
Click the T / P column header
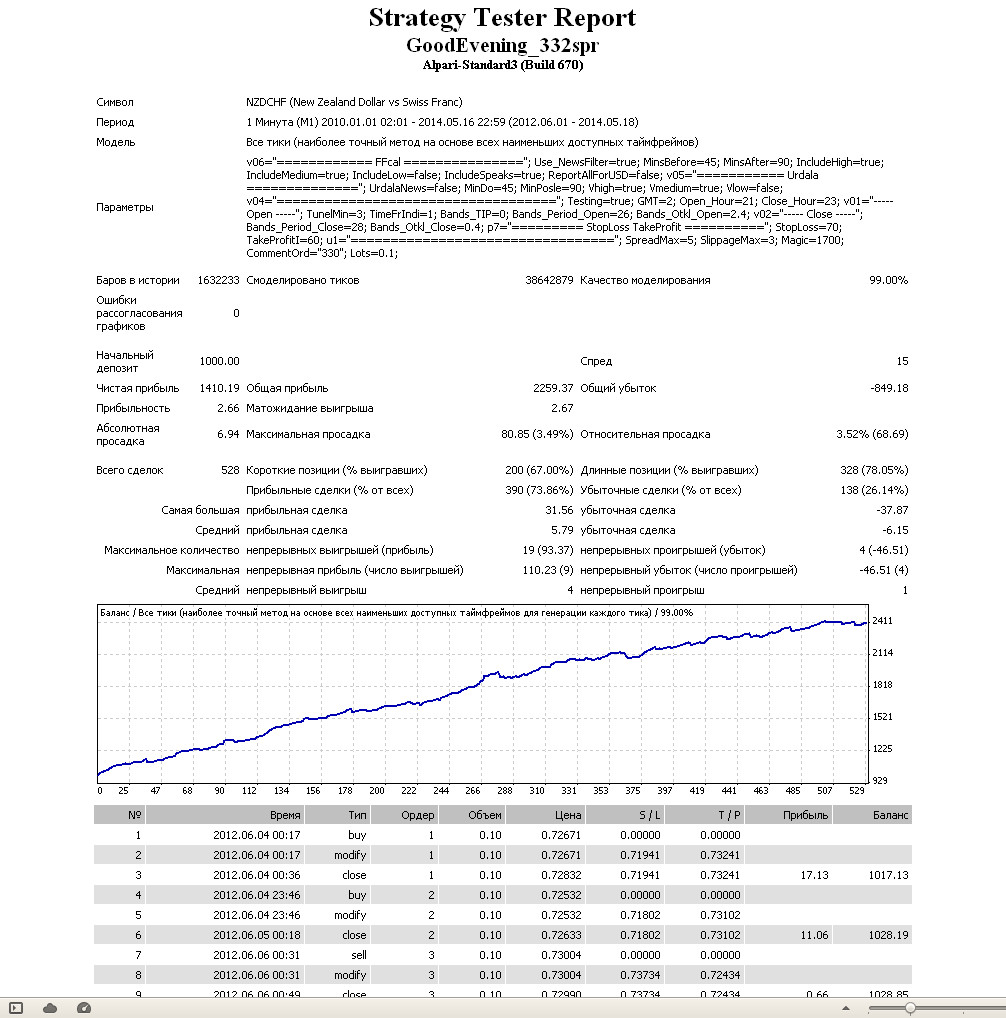tap(704, 815)
